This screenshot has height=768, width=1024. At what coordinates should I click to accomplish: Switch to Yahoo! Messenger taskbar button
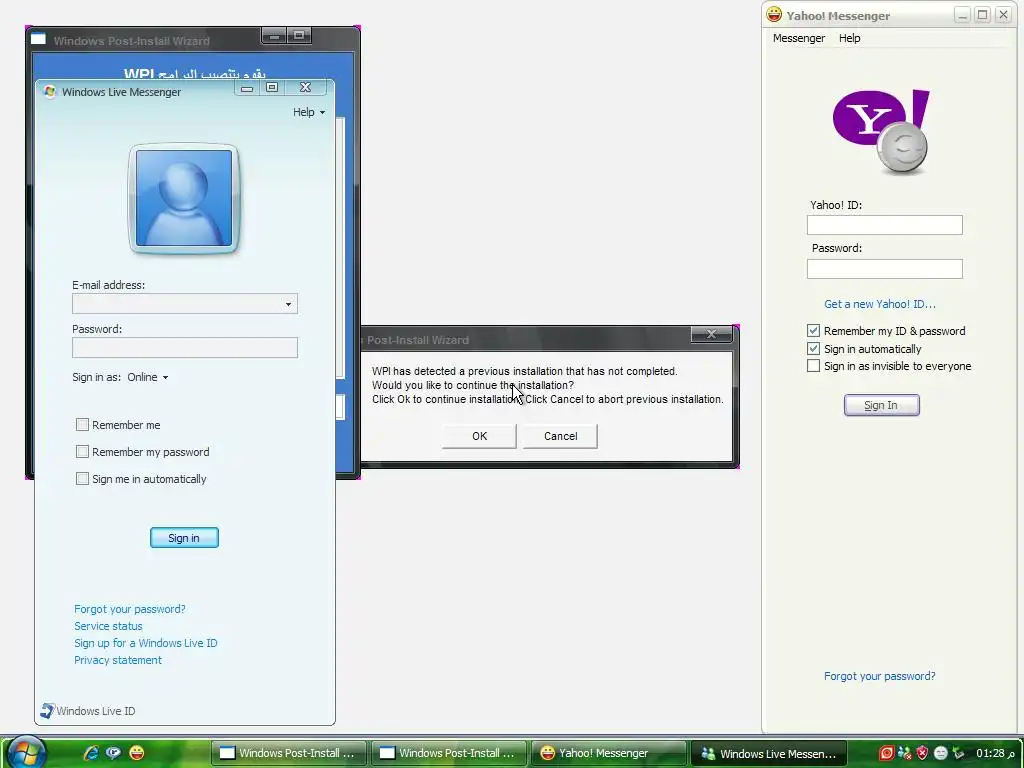[x=608, y=753]
